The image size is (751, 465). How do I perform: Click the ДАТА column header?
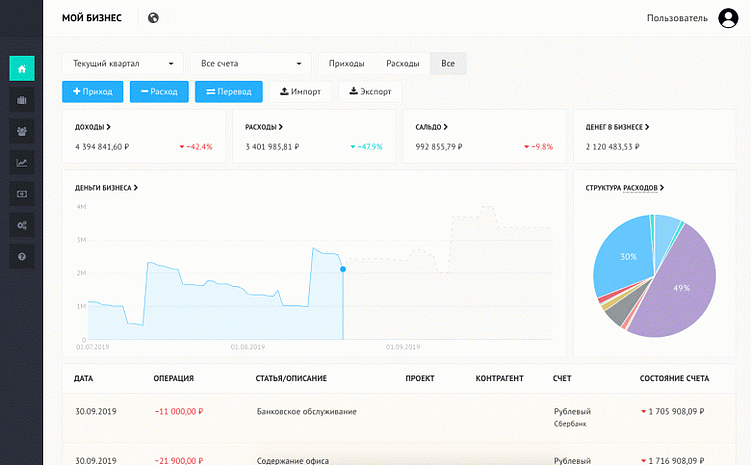[83, 378]
